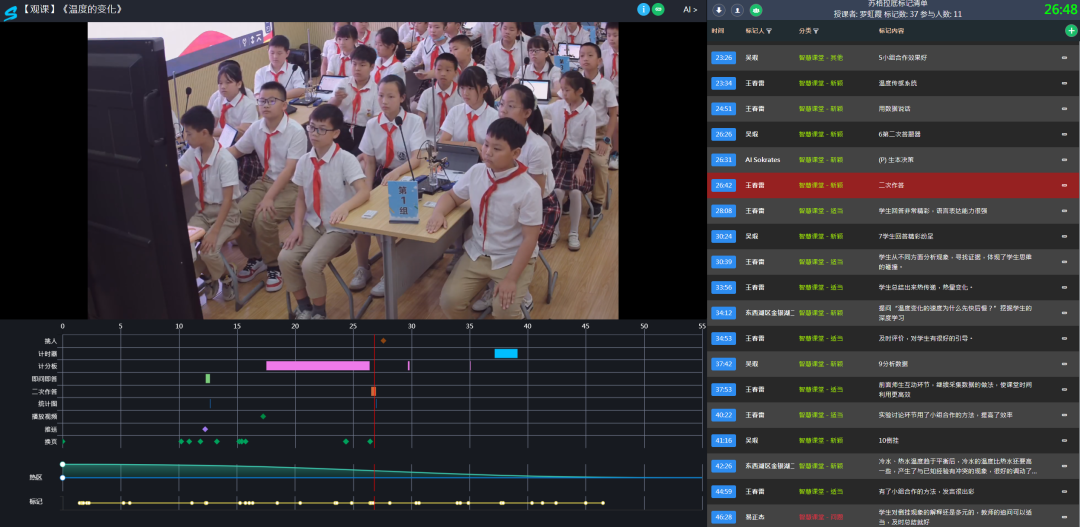This screenshot has height=527, width=1080.
Task: Click the white handle on 热区 curve
Action: pos(62,465)
